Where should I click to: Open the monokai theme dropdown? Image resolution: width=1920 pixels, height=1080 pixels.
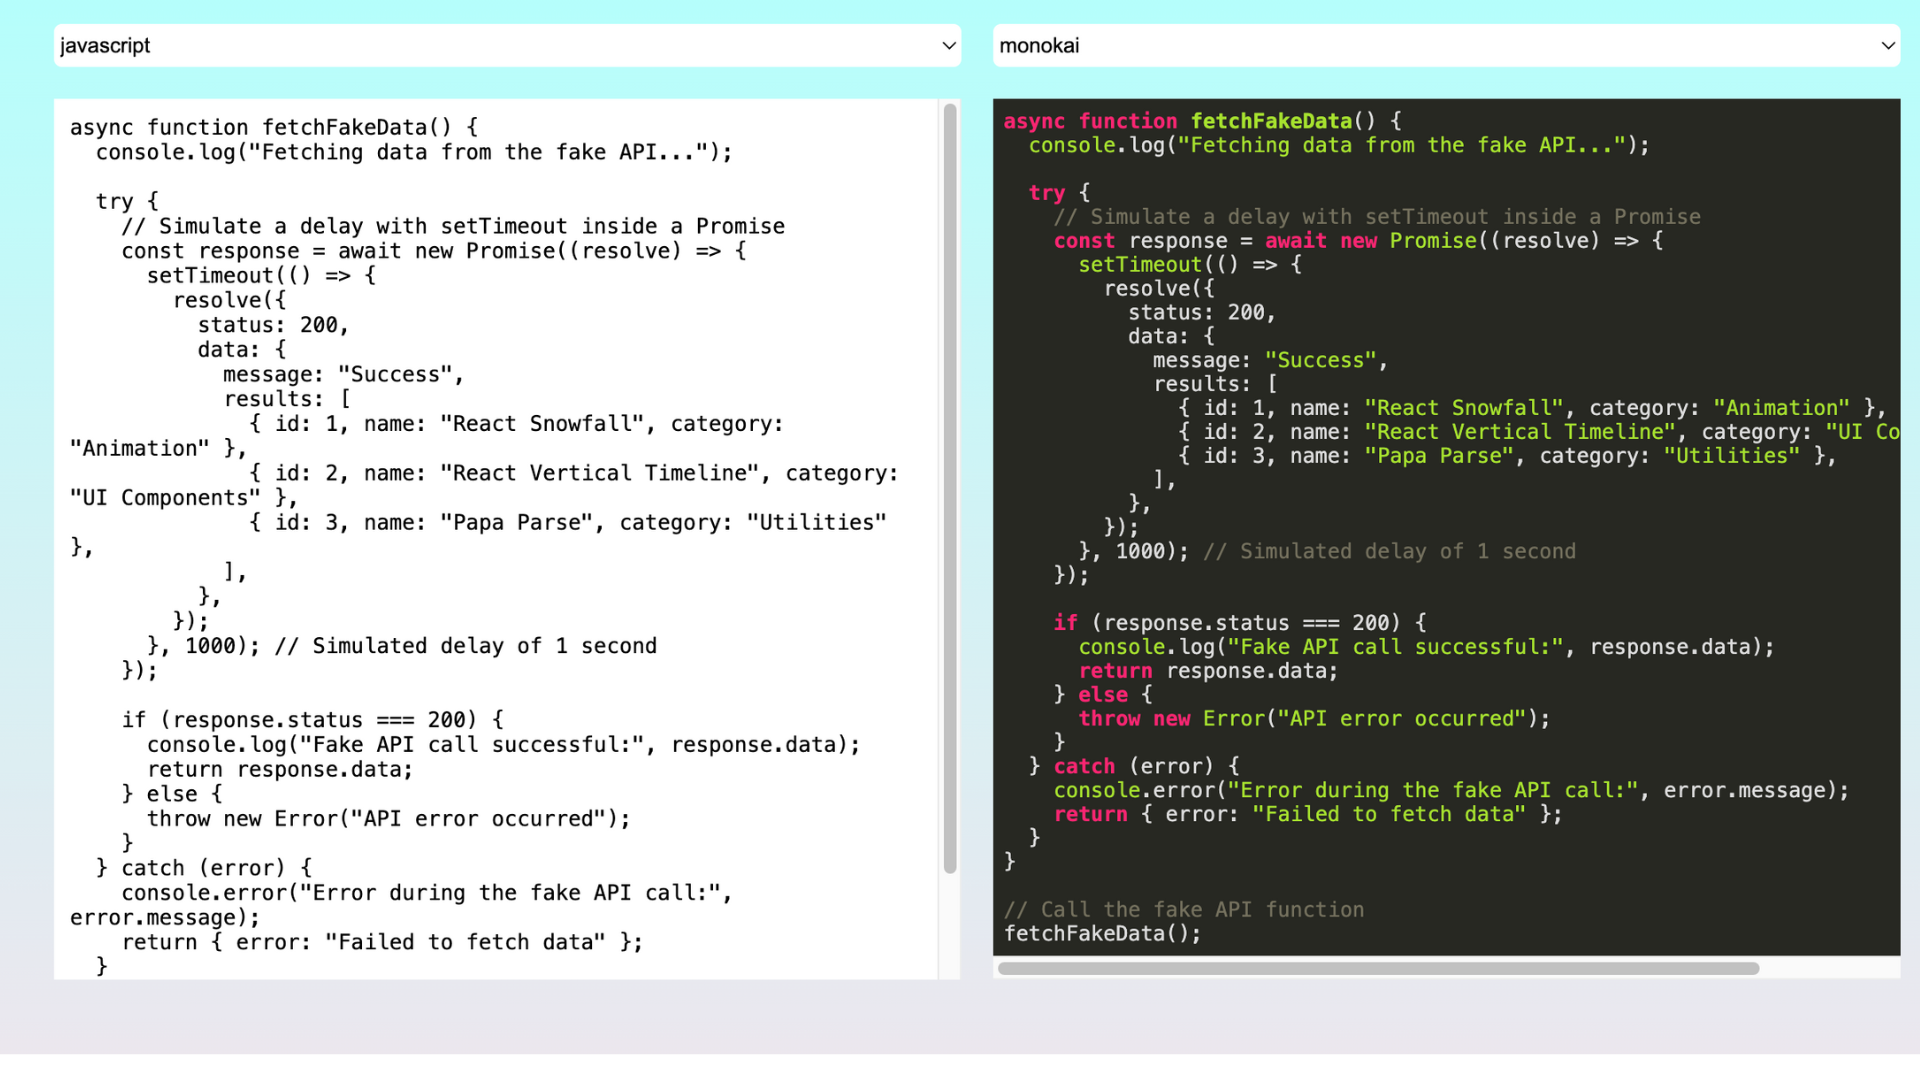(1446, 46)
